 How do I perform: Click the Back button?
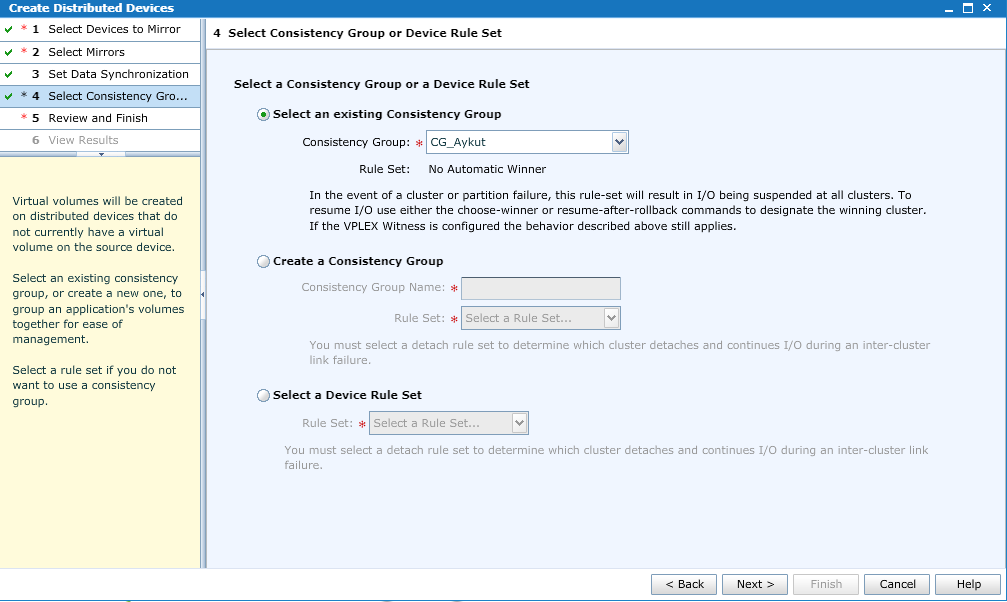coord(684,584)
